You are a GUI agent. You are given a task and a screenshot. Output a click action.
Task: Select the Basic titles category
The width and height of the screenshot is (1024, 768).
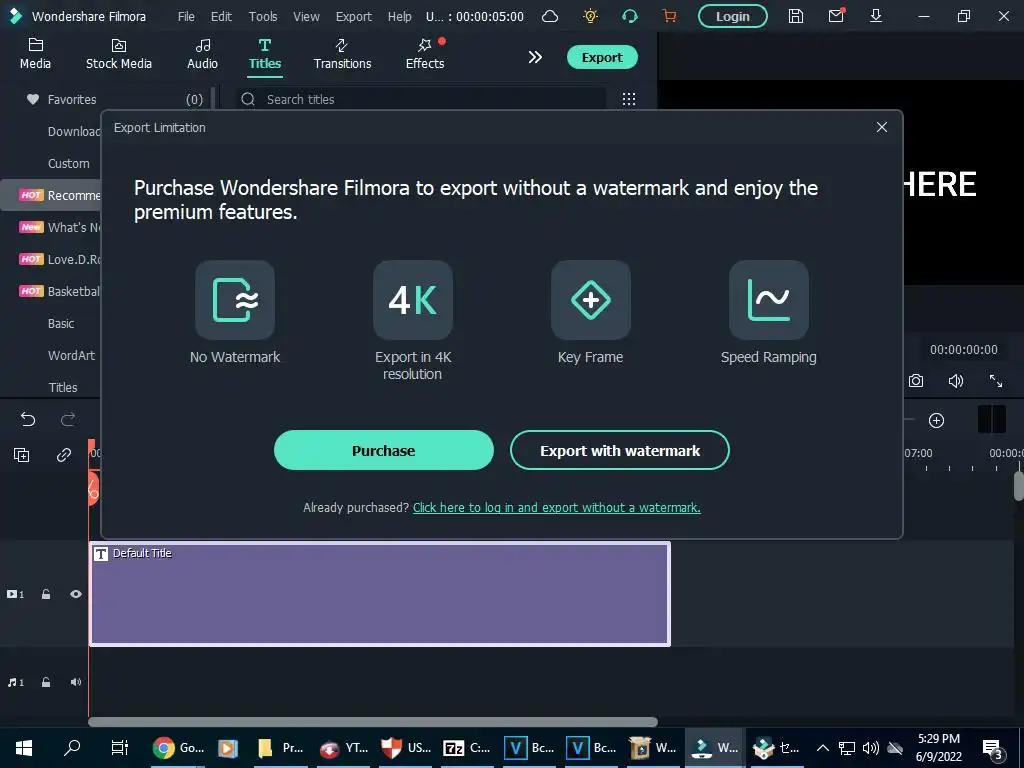[61, 323]
